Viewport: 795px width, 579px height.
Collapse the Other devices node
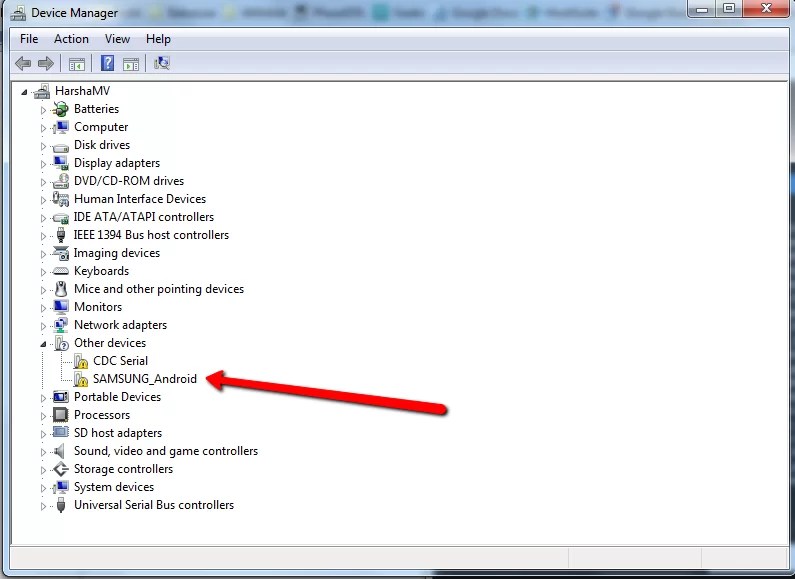[43, 344]
